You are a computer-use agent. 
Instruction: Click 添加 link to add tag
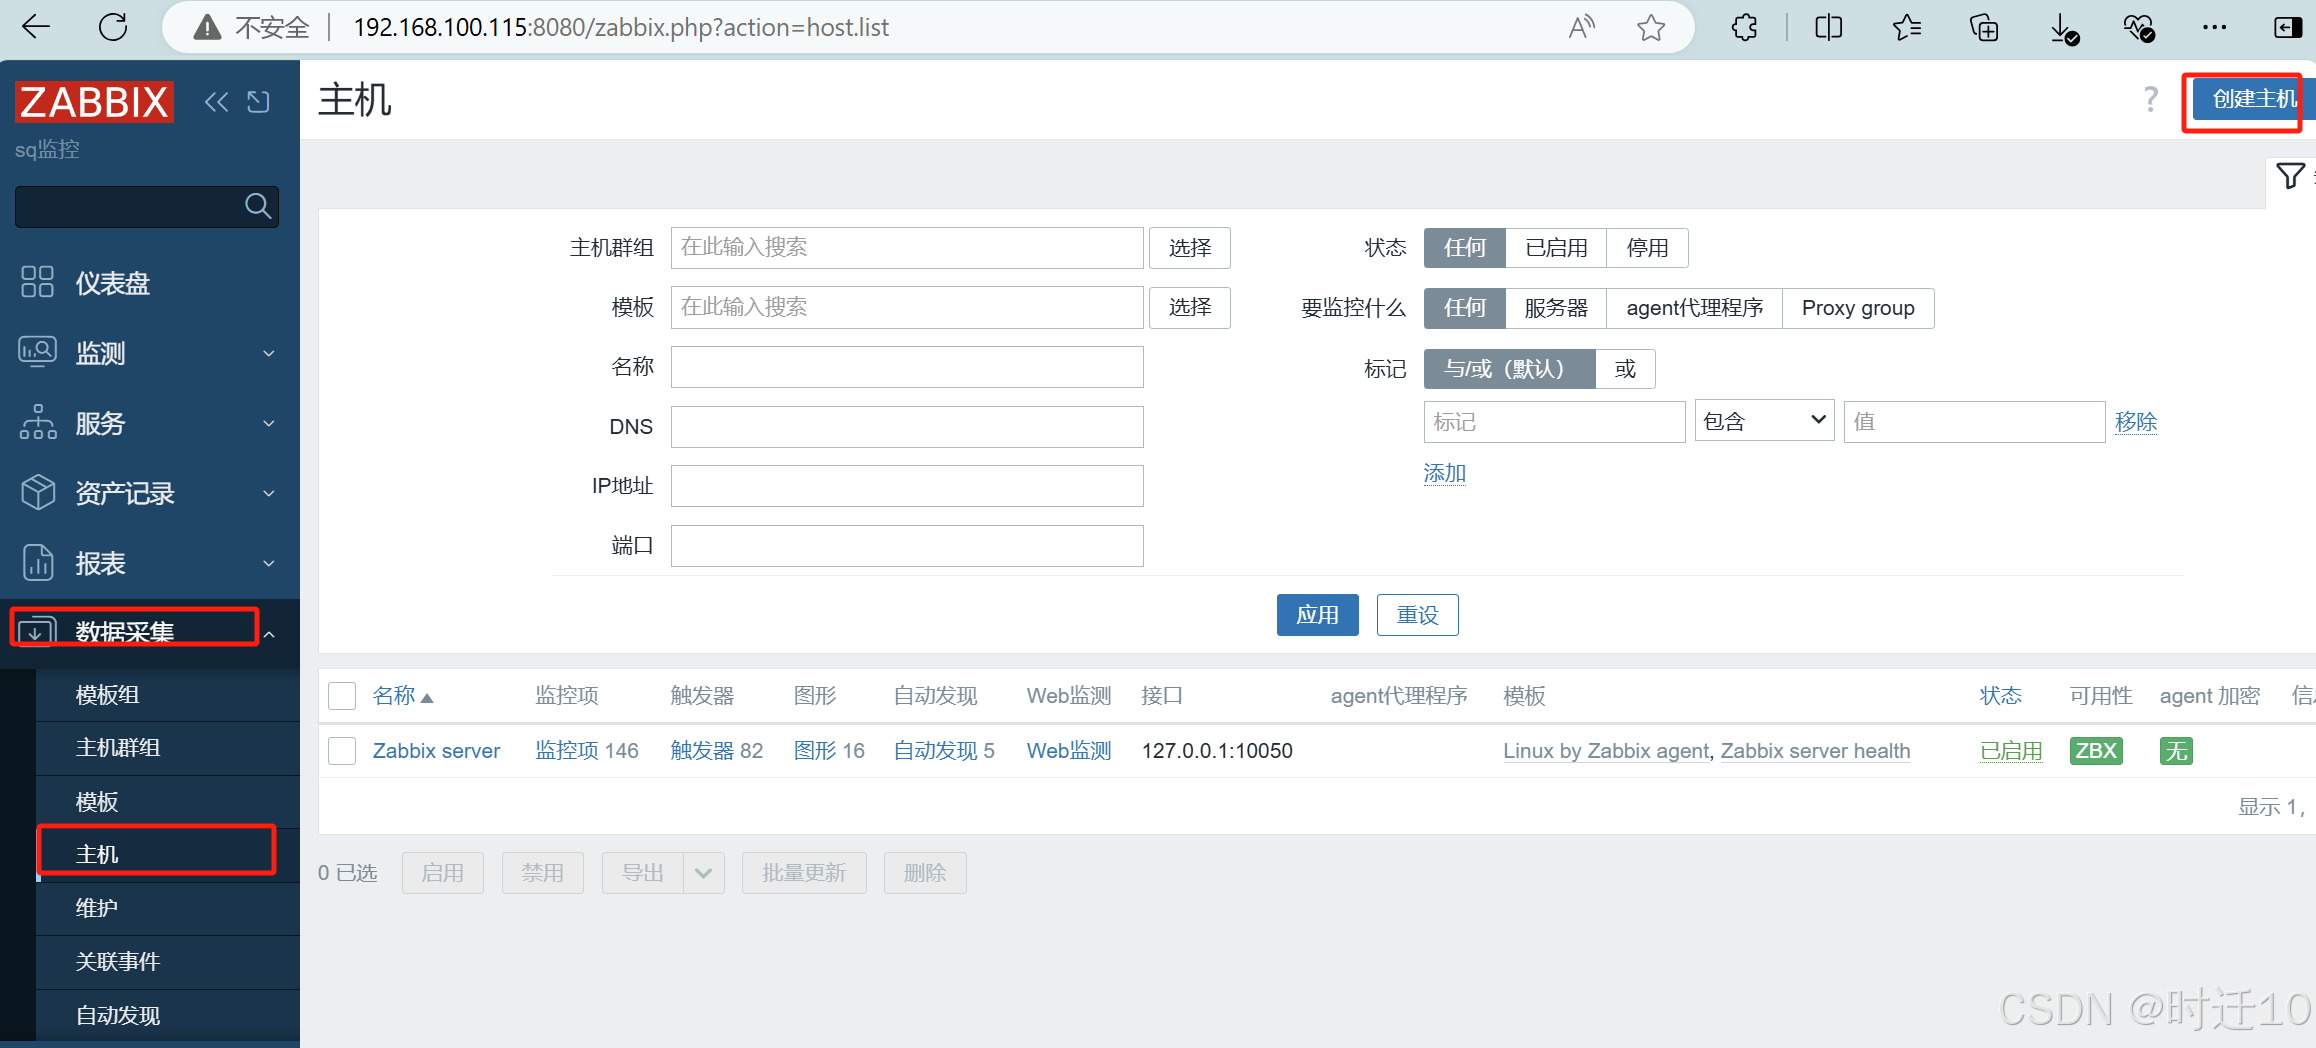(x=1444, y=473)
